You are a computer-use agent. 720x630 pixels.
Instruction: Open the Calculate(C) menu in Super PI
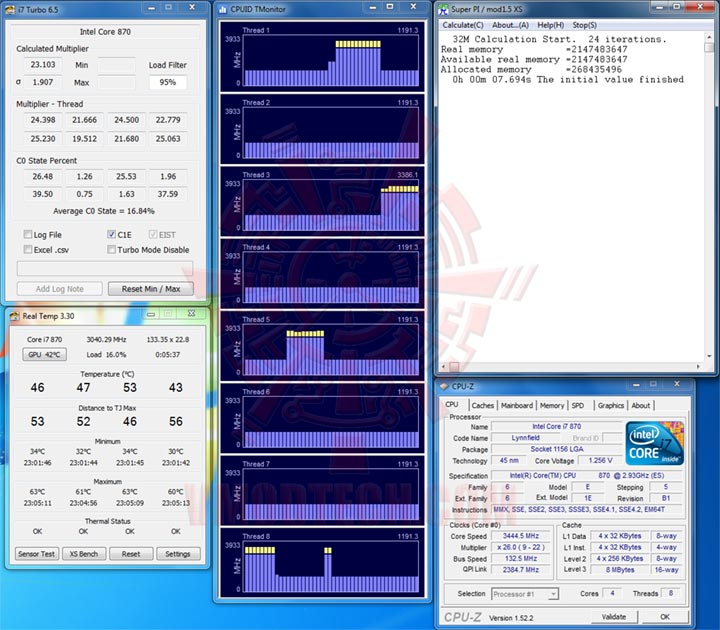(x=462, y=25)
